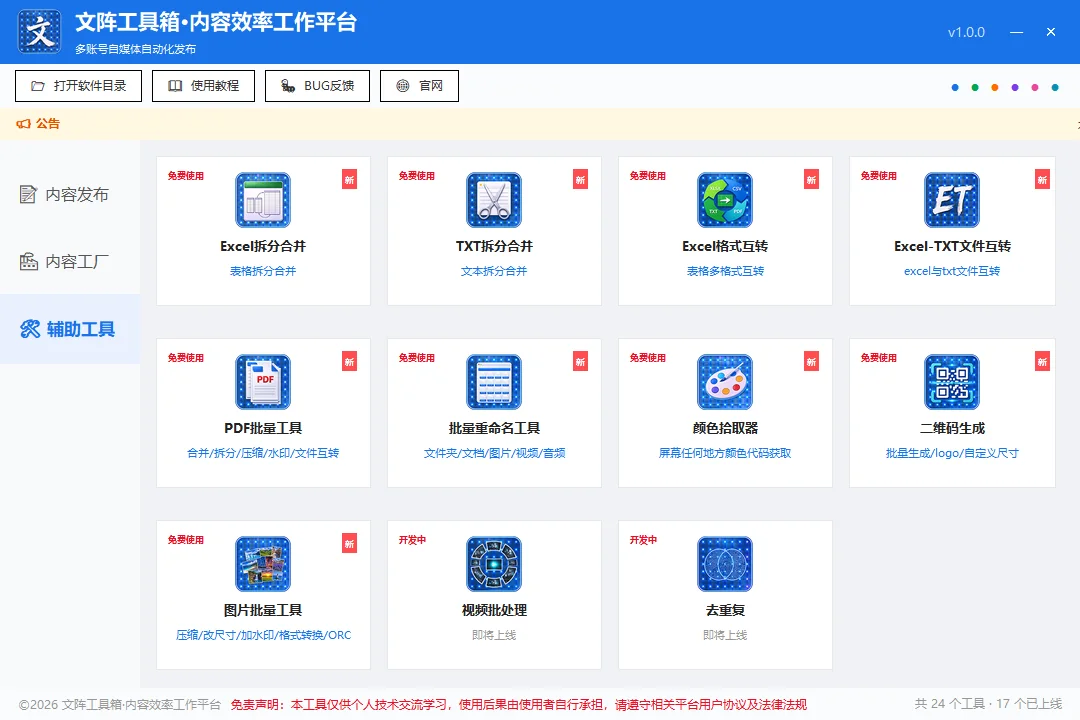The height and width of the screenshot is (720, 1080).
Task: Open the software directory button
Action: click(79, 86)
